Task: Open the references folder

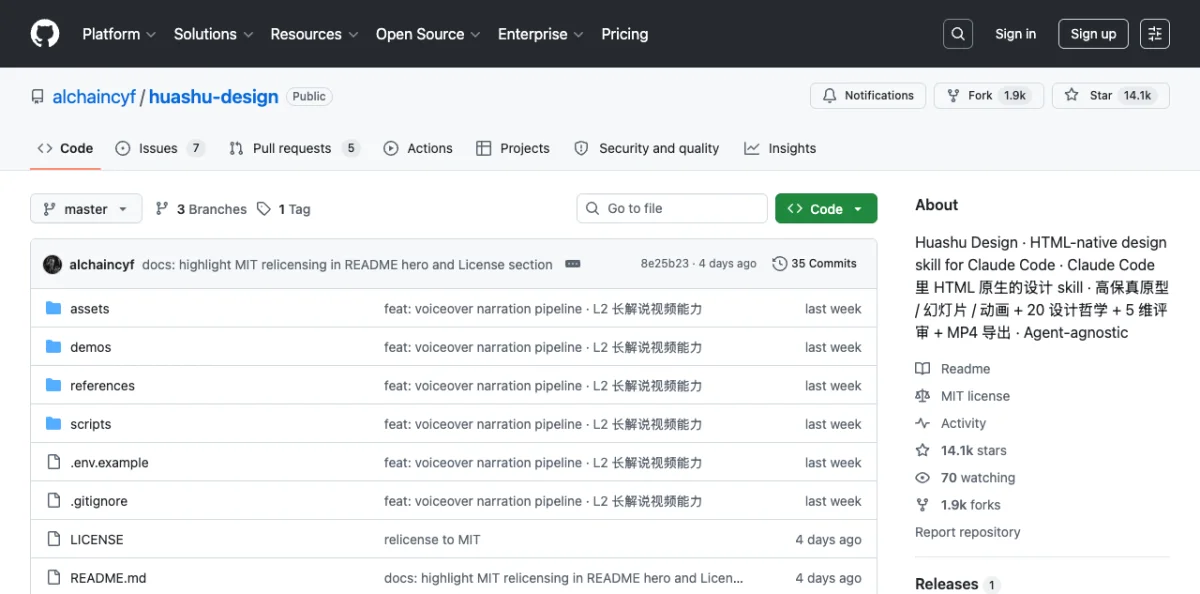Action: tap(102, 386)
